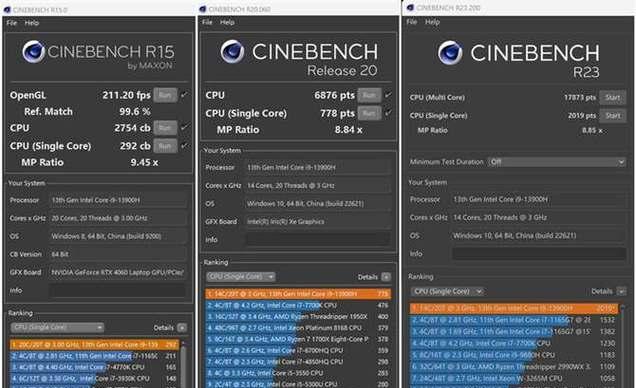Open Minimum Test Duration dropdown in R23
Image resolution: width=636 pixels, height=388 pixels.
click(x=556, y=162)
